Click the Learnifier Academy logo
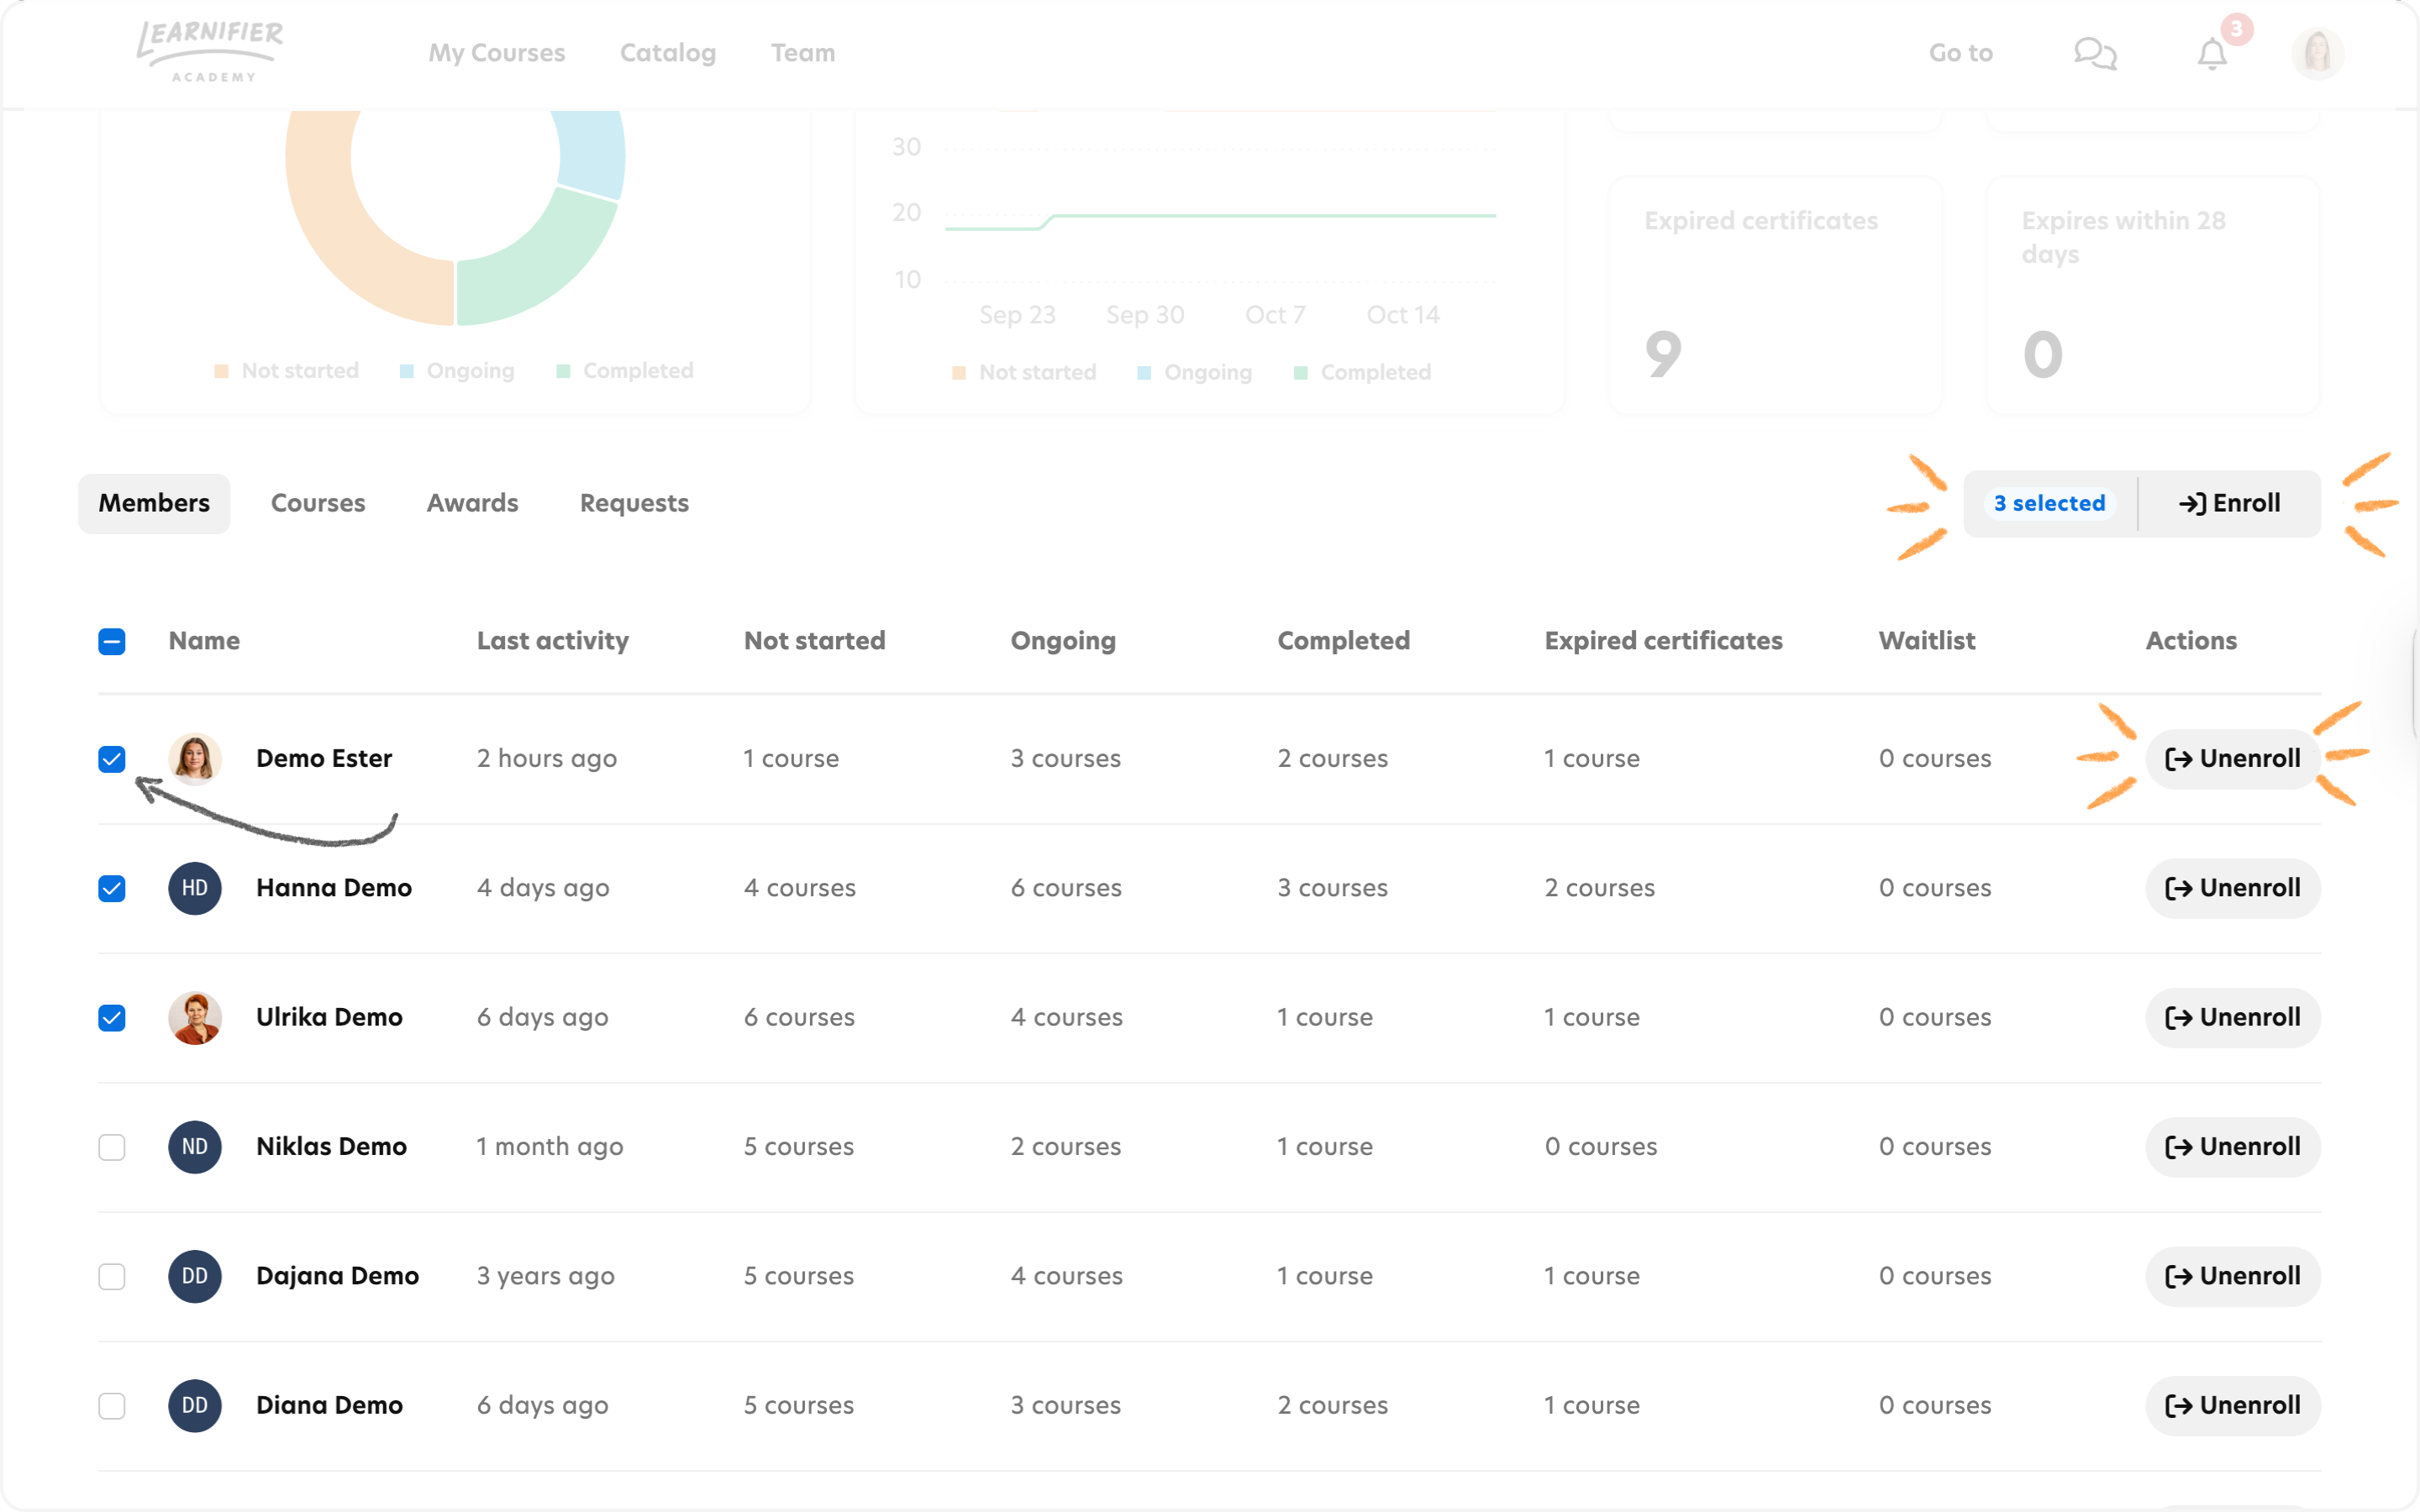This screenshot has width=2420, height=1512. click(210, 51)
